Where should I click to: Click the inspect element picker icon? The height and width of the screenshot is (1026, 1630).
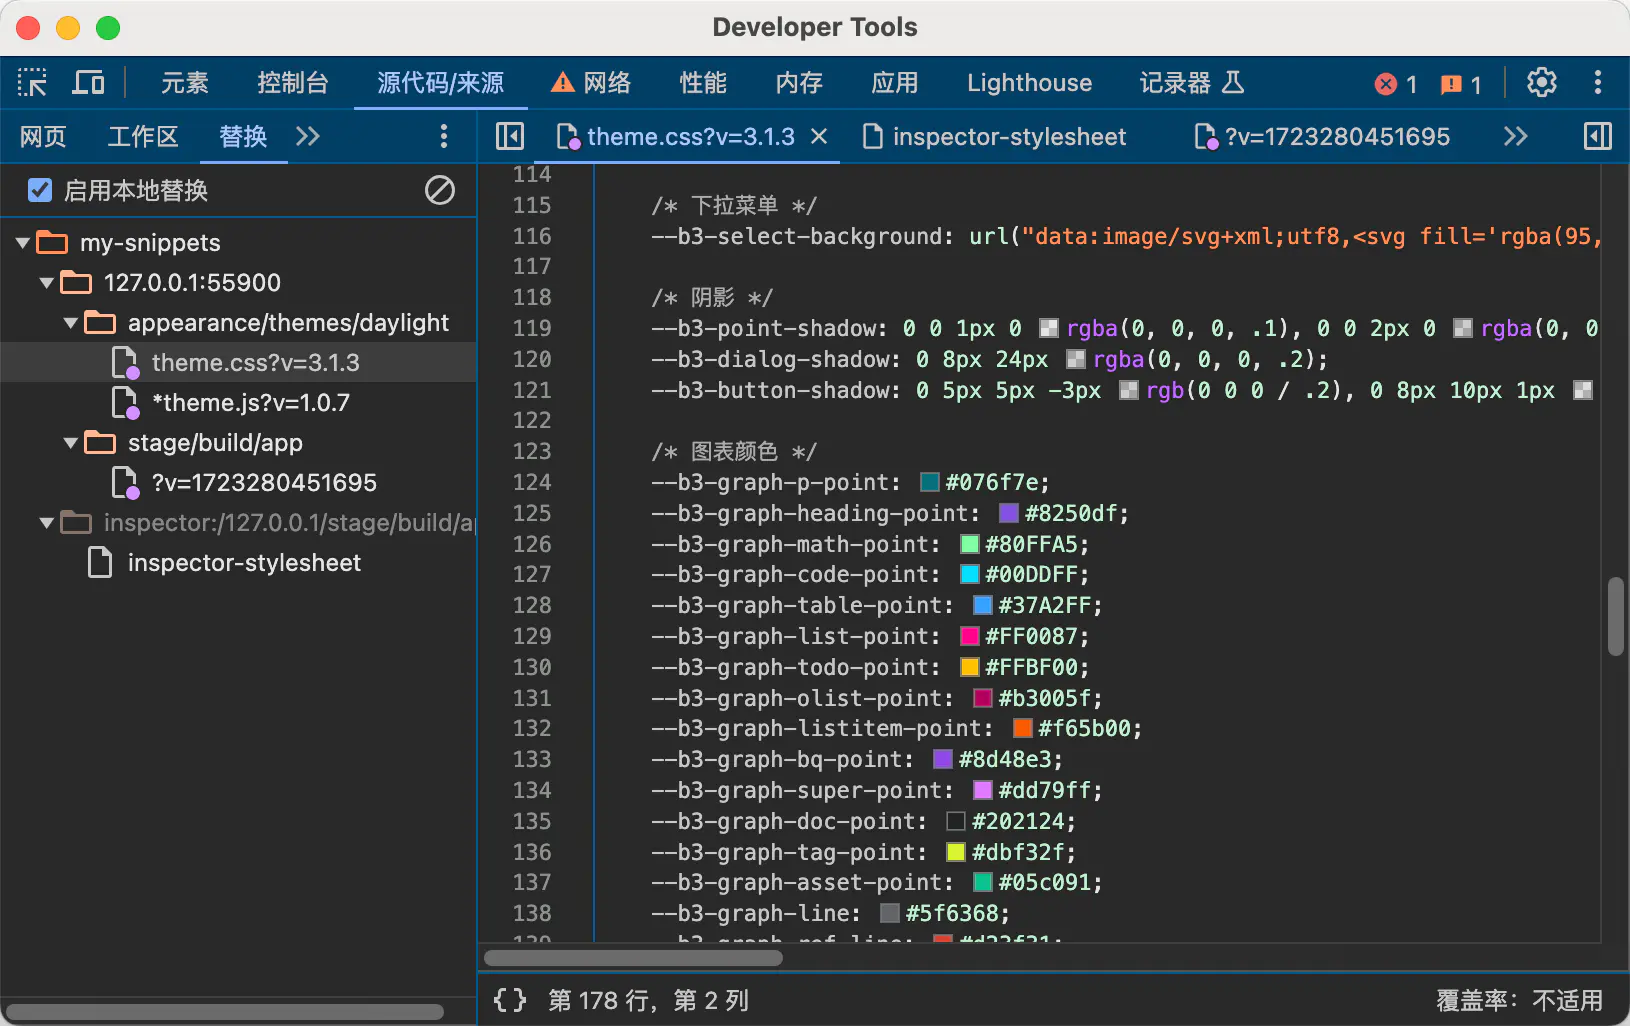tap(32, 83)
